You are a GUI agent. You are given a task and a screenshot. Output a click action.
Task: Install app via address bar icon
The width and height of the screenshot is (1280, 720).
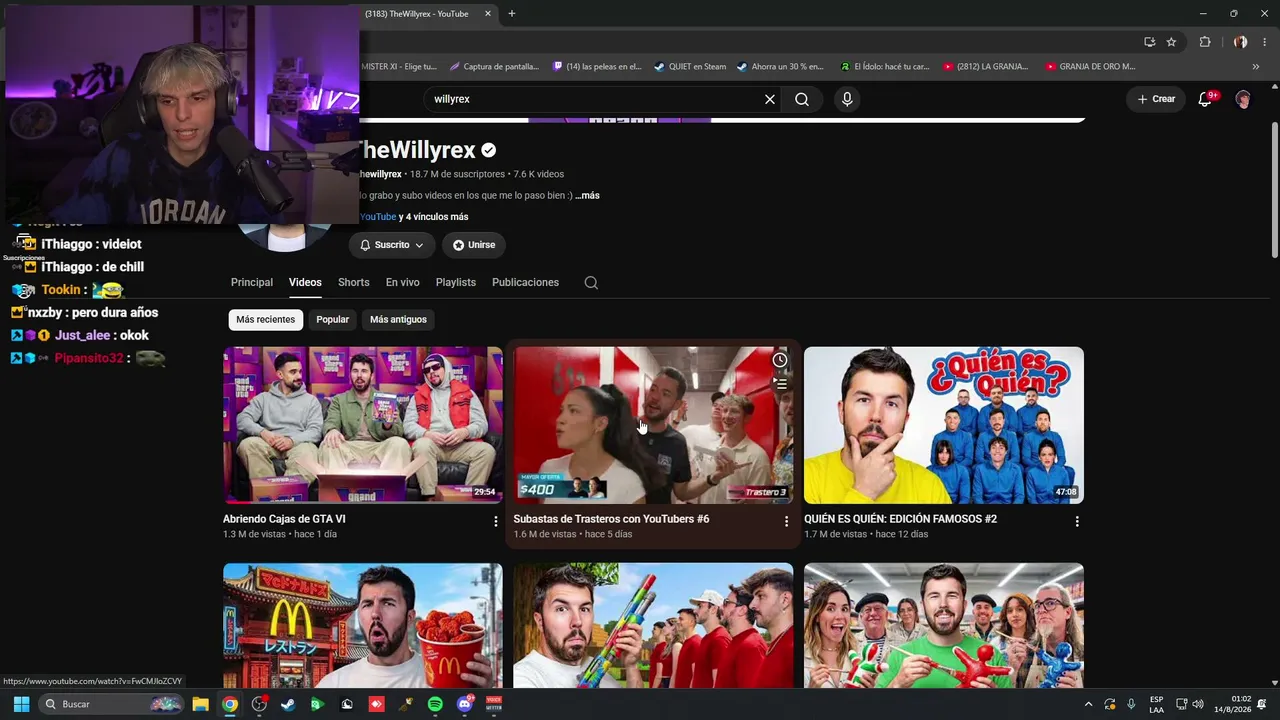1149,42
